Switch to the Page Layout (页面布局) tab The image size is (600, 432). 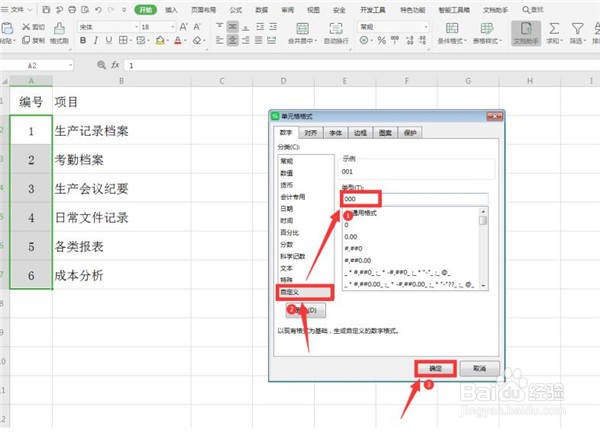pyautogui.click(x=204, y=10)
